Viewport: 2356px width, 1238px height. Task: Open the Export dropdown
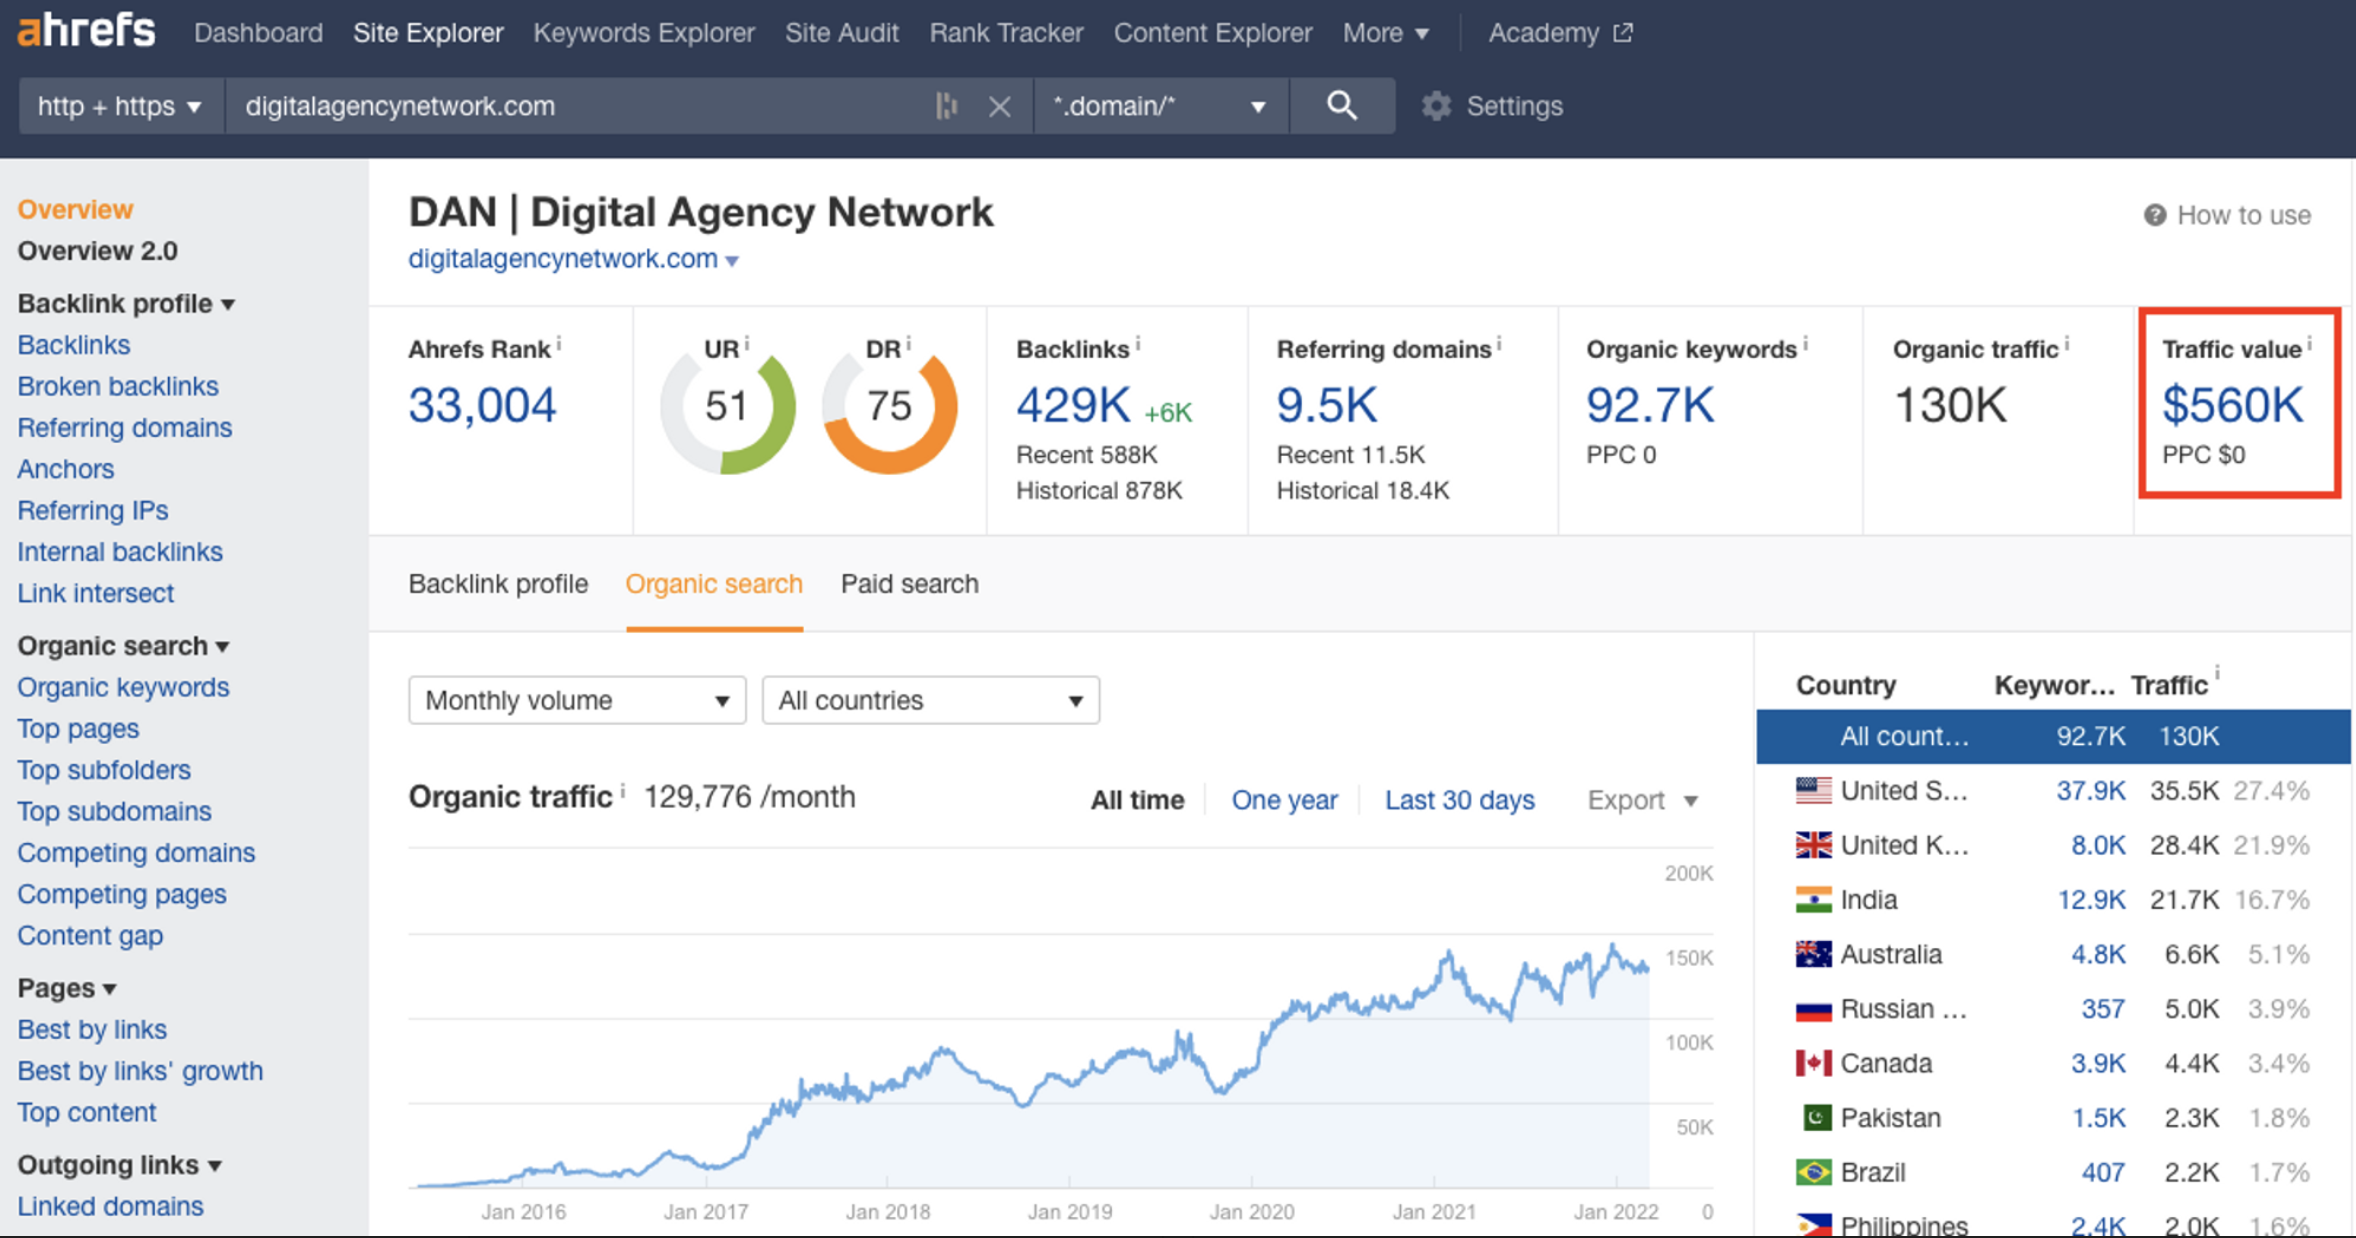click(1642, 800)
